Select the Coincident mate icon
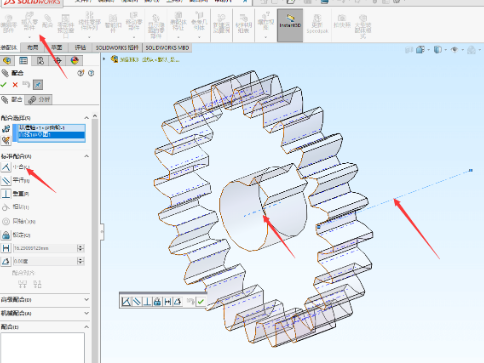The height and width of the screenshot is (363, 484). tap(6, 167)
